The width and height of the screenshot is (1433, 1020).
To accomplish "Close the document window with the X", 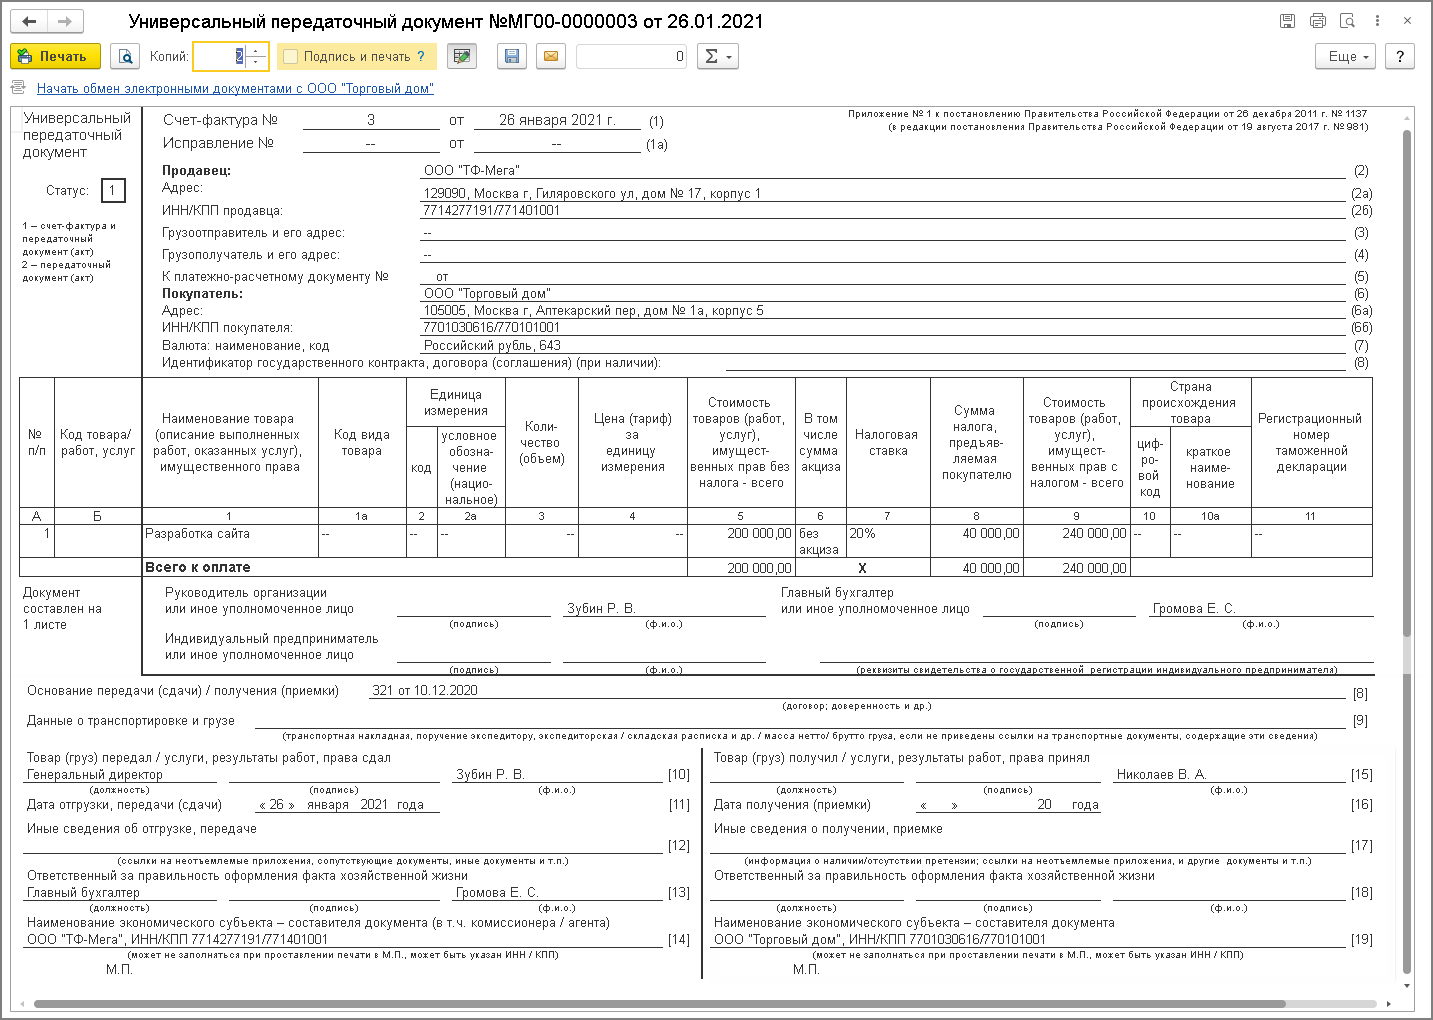I will coord(1407,21).
